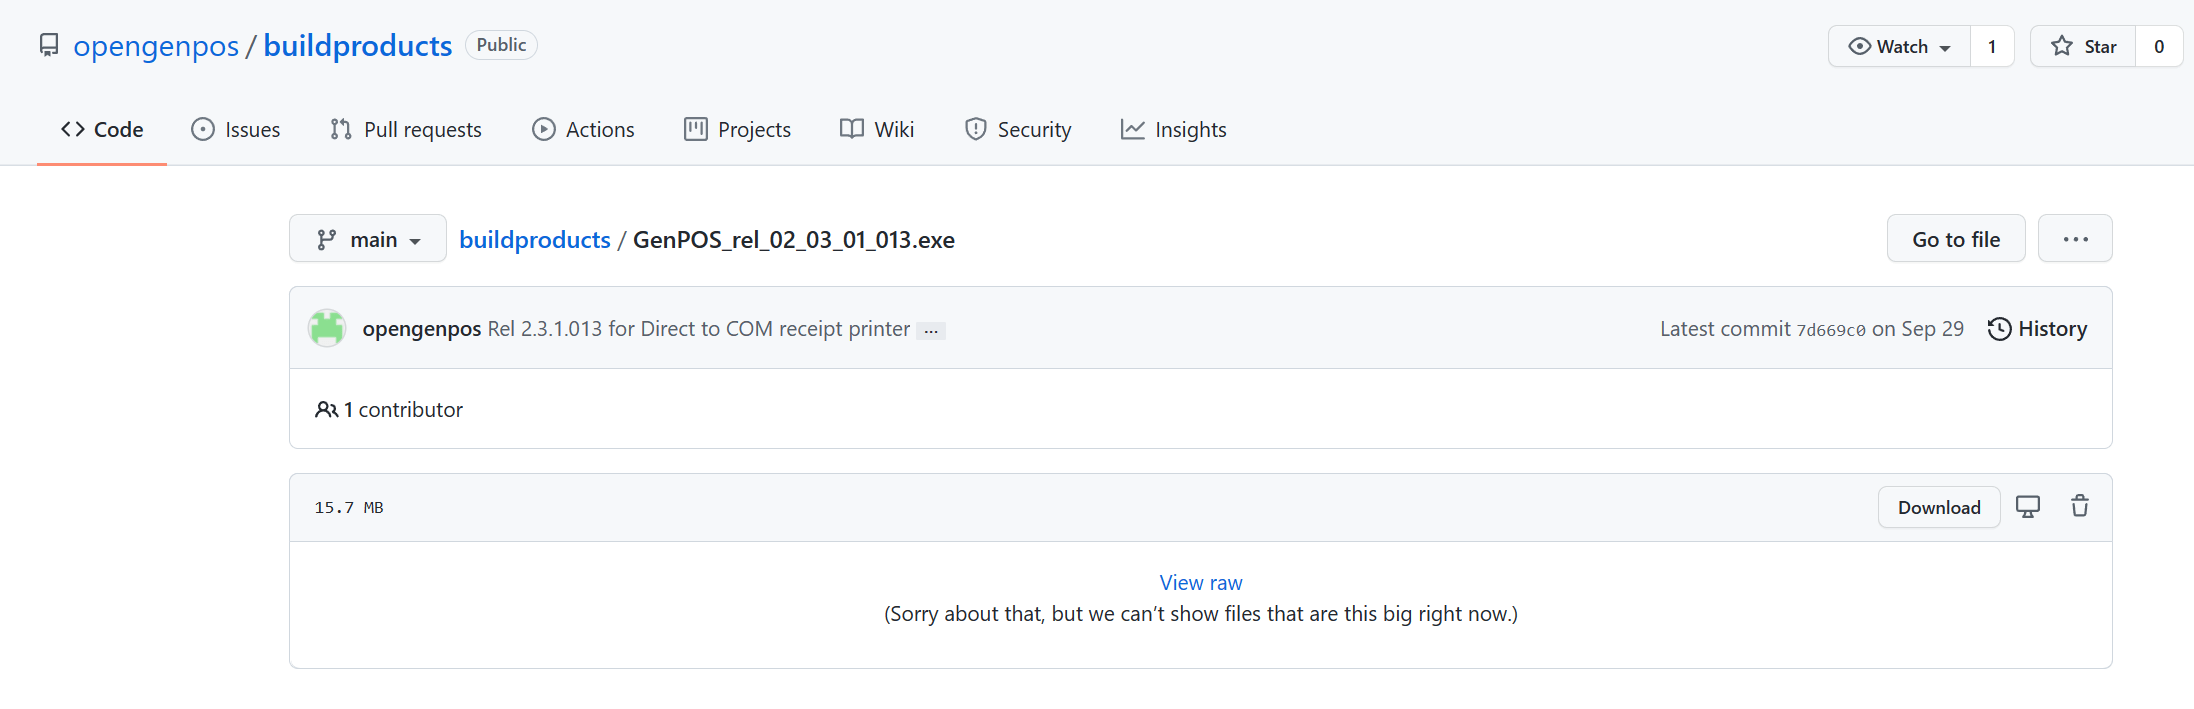Open the Security tab
Viewport: 2194px width, 709px height.
click(1018, 130)
